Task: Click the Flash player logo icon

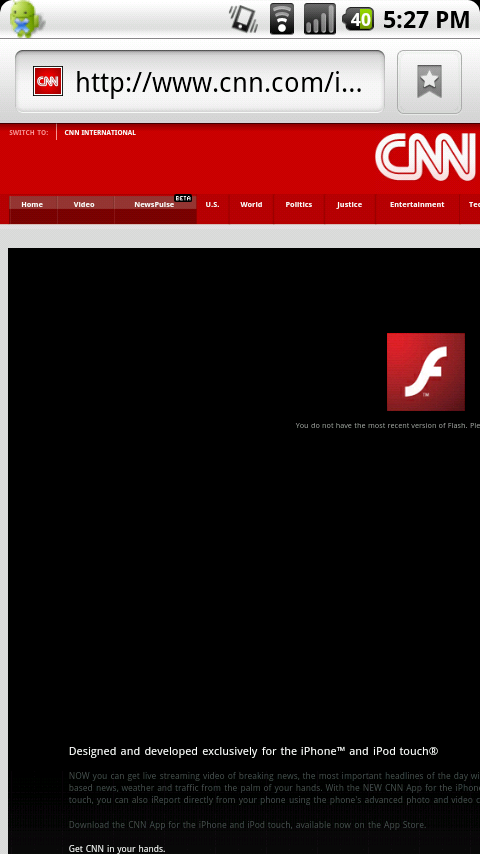Action: pyautogui.click(x=426, y=372)
